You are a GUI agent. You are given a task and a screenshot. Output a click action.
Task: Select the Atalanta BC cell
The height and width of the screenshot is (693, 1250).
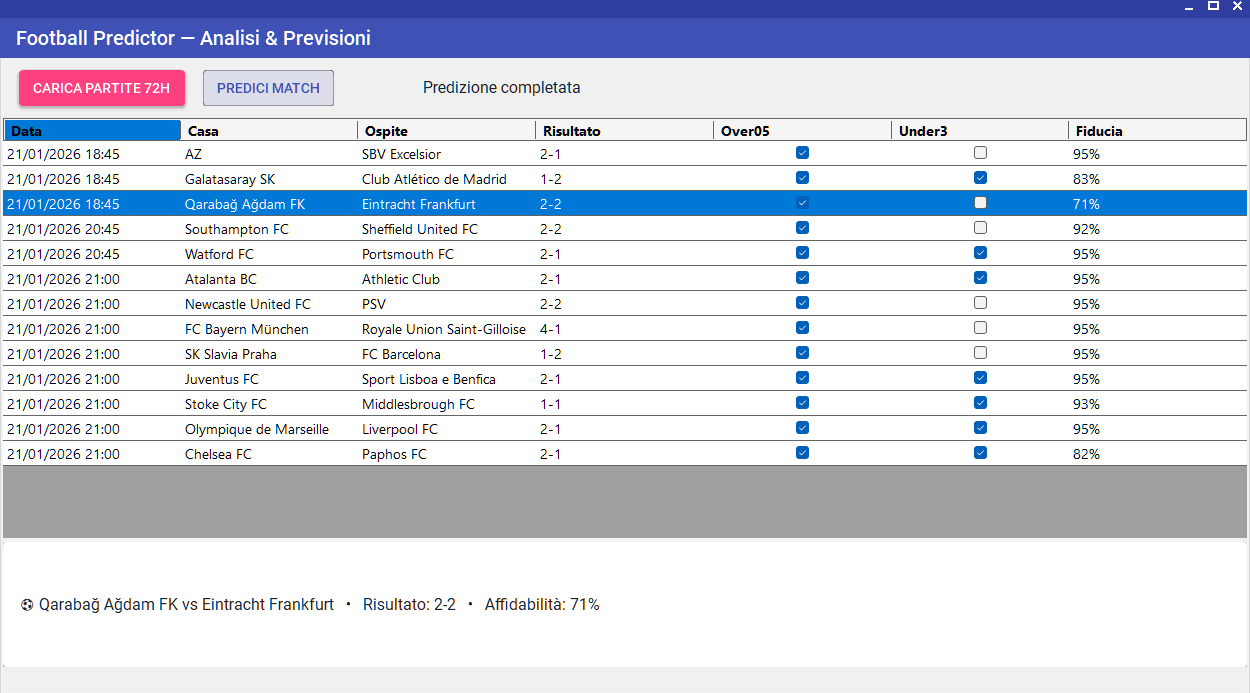pyautogui.click(x=269, y=279)
